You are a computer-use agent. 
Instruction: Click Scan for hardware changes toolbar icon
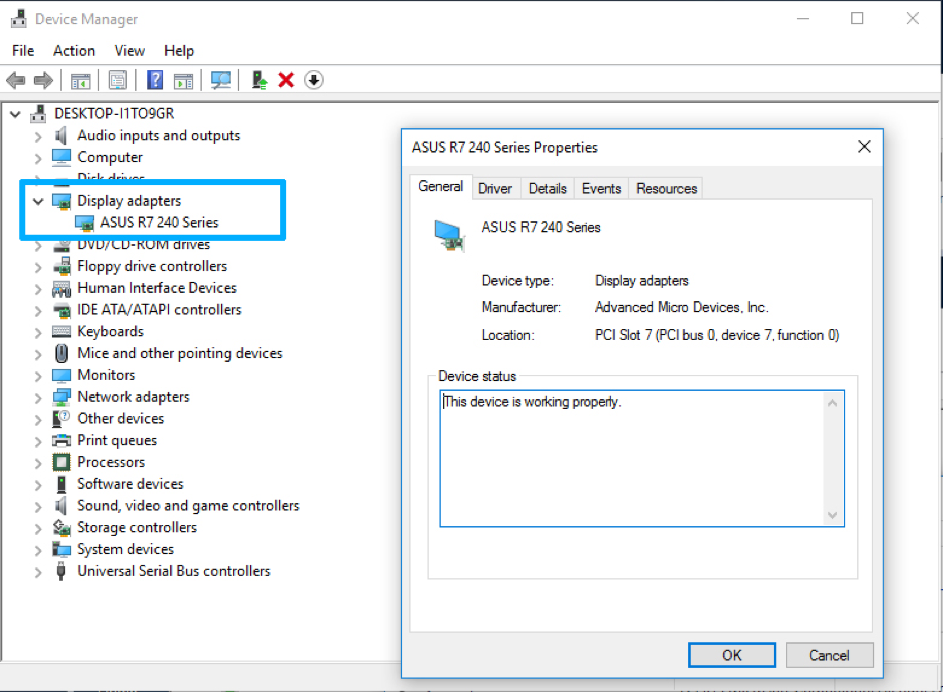click(220, 80)
